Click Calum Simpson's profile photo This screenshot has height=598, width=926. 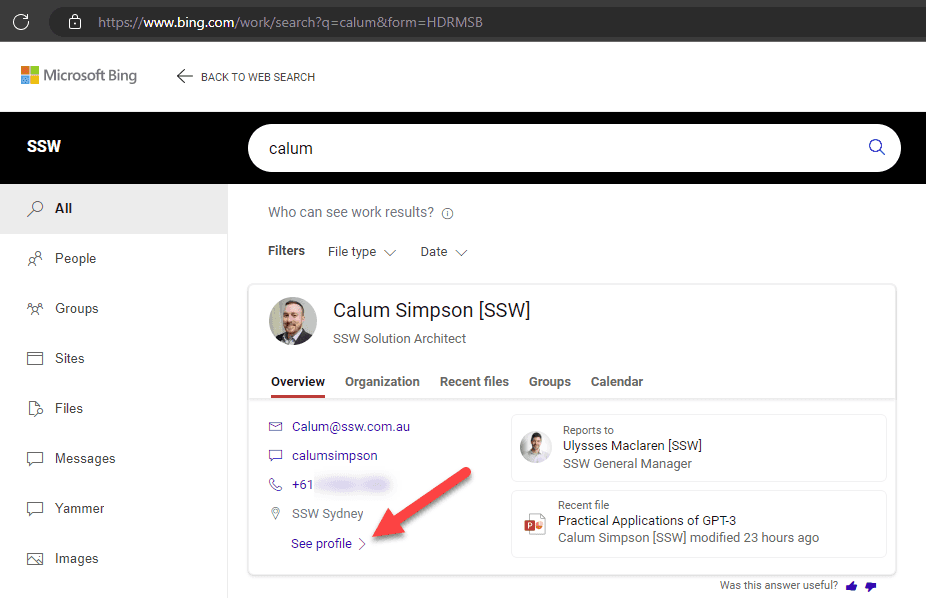point(293,321)
